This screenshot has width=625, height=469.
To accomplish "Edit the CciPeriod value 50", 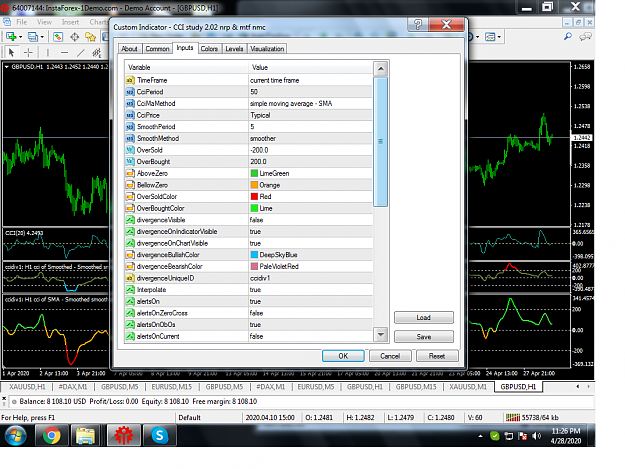I will [311, 92].
